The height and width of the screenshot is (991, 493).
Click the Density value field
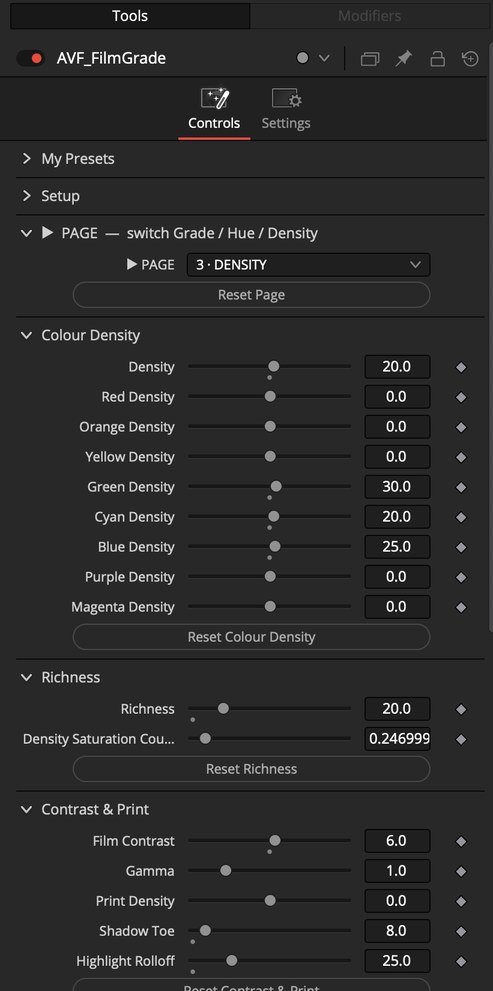[397, 367]
